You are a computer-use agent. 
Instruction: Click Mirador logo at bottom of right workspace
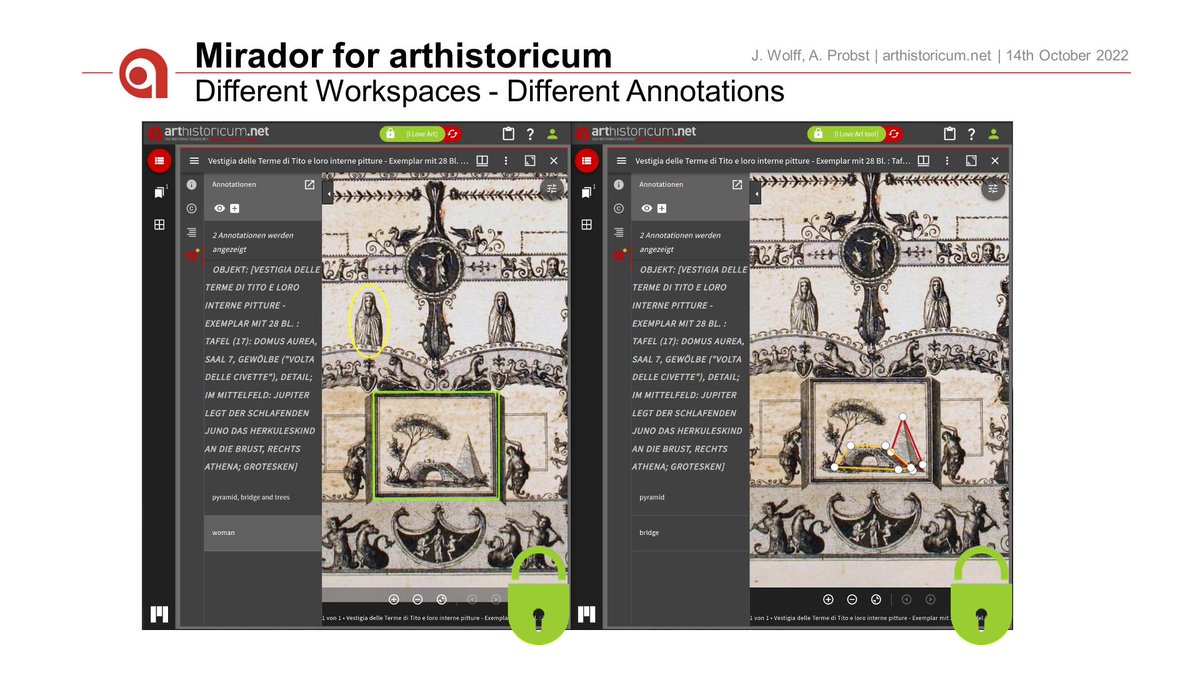point(587,614)
